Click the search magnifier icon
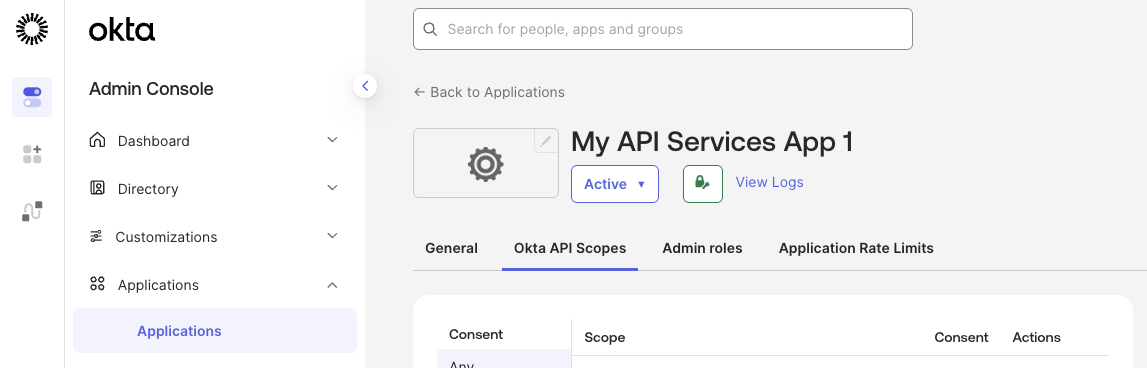Image resolution: width=1147 pixels, height=368 pixels. point(431,29)
